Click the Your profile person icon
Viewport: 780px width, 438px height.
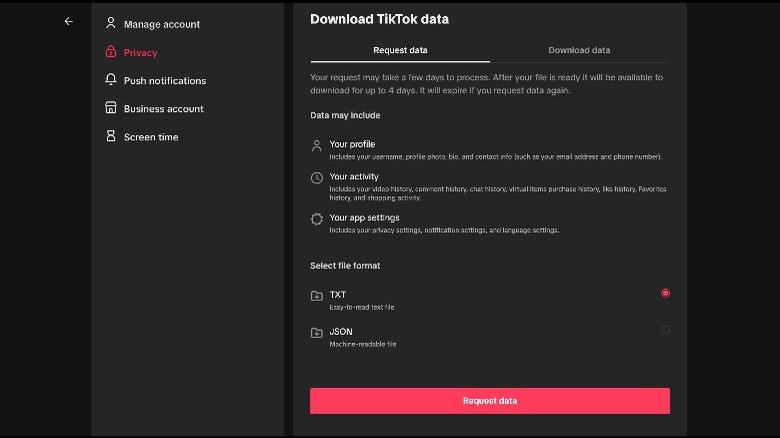(x=317, y=146)
